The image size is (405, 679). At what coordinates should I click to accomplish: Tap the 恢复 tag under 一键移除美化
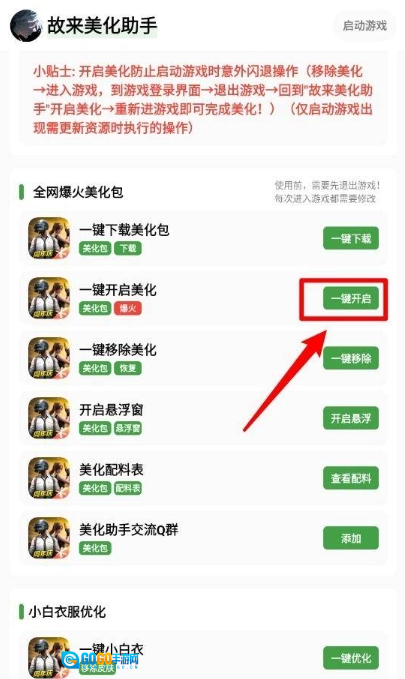click(128, 369)
